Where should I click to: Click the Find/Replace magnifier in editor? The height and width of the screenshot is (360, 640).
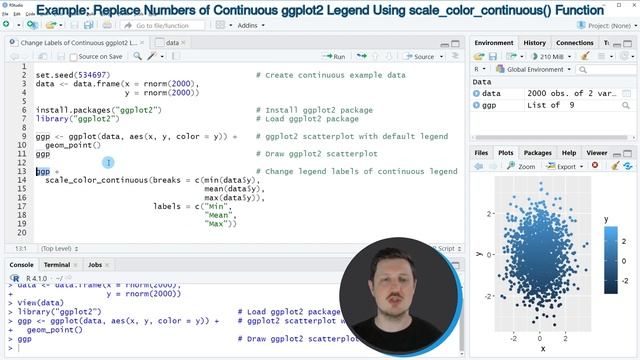(138, 56)
